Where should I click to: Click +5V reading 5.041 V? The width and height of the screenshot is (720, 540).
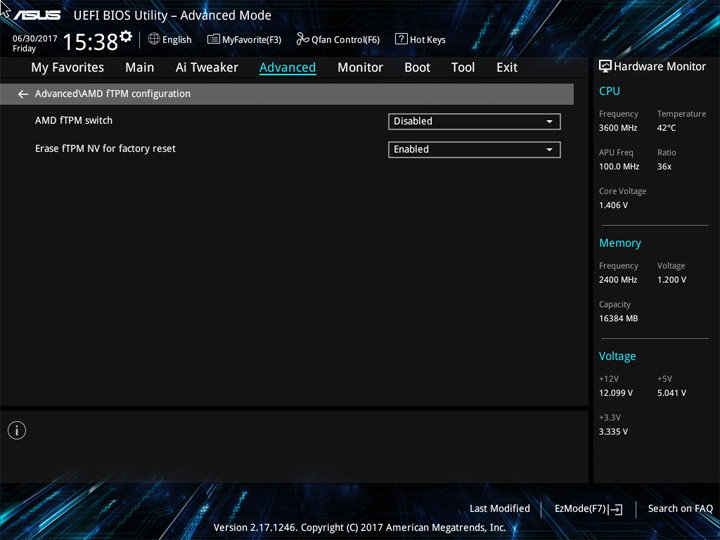672,393
